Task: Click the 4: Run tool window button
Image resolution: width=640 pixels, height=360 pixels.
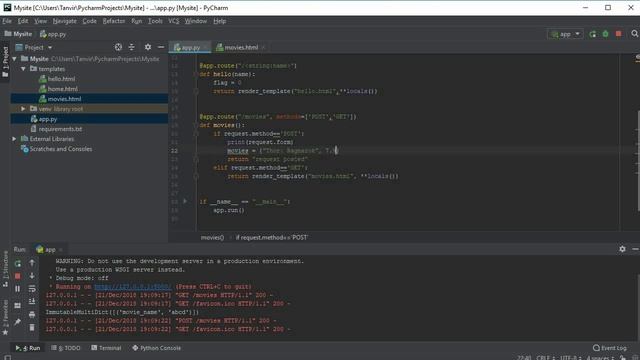Action: (x=28, y=348)
